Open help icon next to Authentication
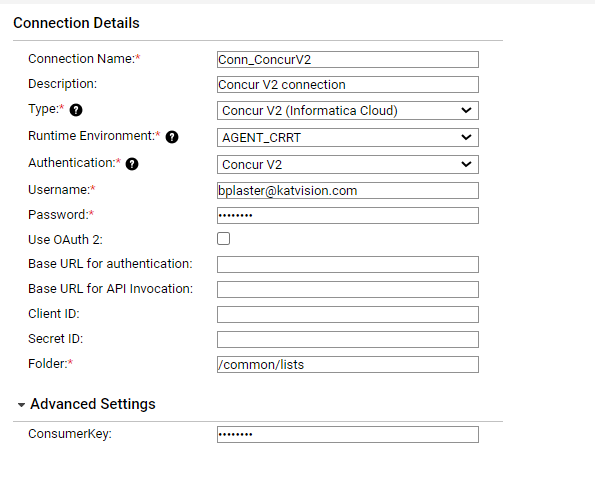The width and height of the screenshot is (595, 494). pyautogui.click(x=132, y=164)
